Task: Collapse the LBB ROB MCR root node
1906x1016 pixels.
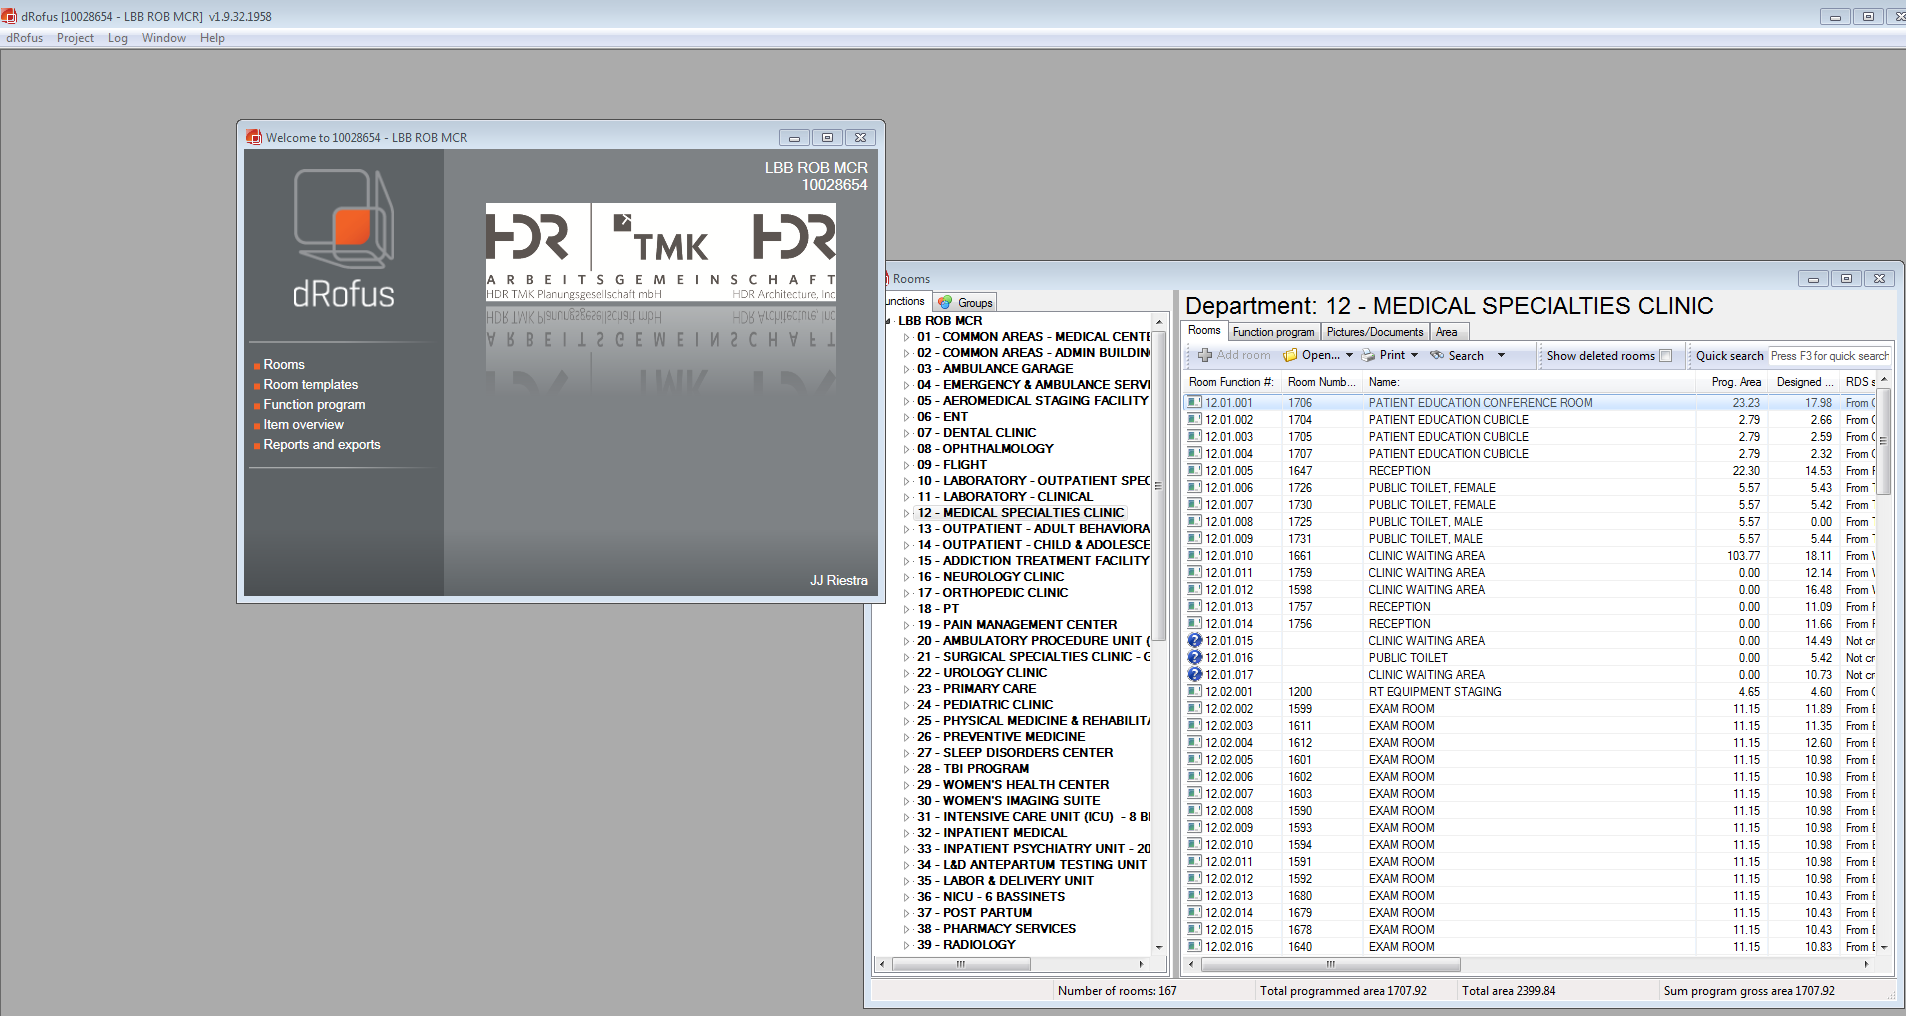Action: click(x=888, y=321)
